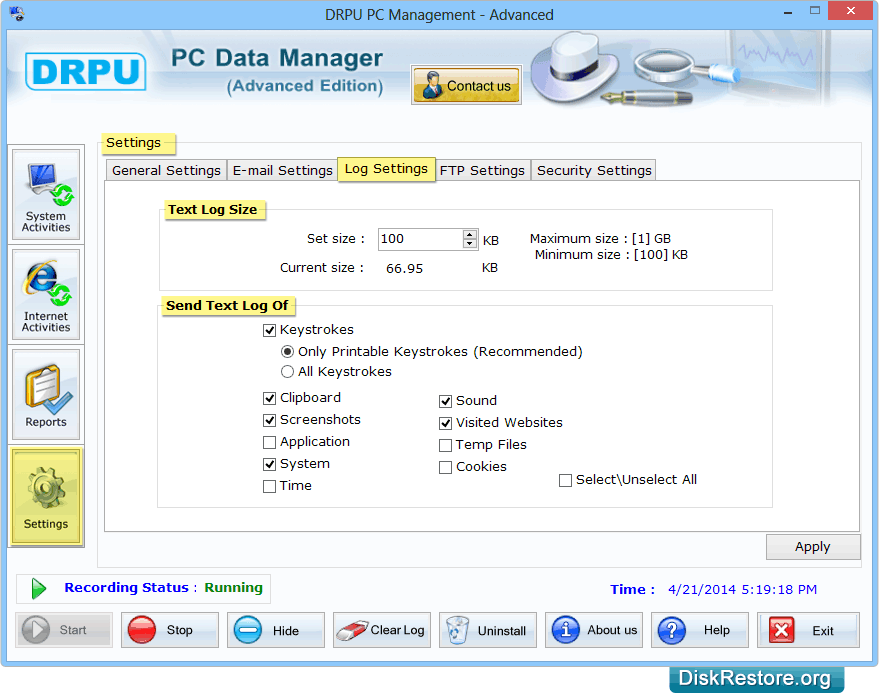879x693 pixels.
Task: Uncheck the Sound checkbox
Action: (x=446, y=401)
